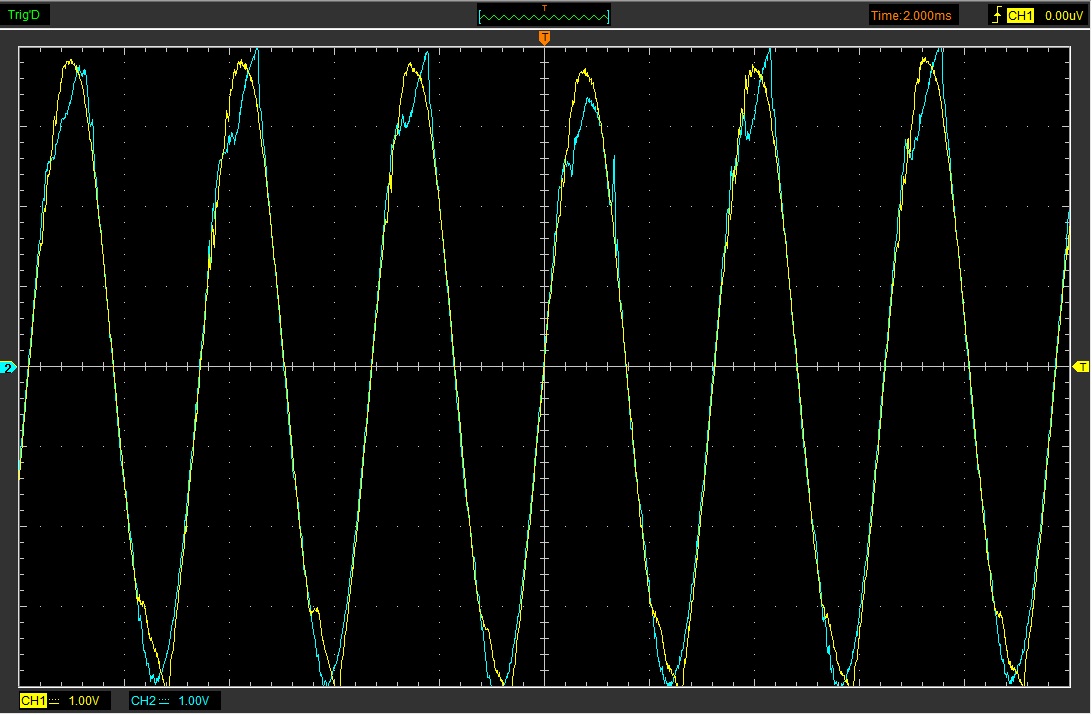Click the Trig'D trigger status indicator

24,15
